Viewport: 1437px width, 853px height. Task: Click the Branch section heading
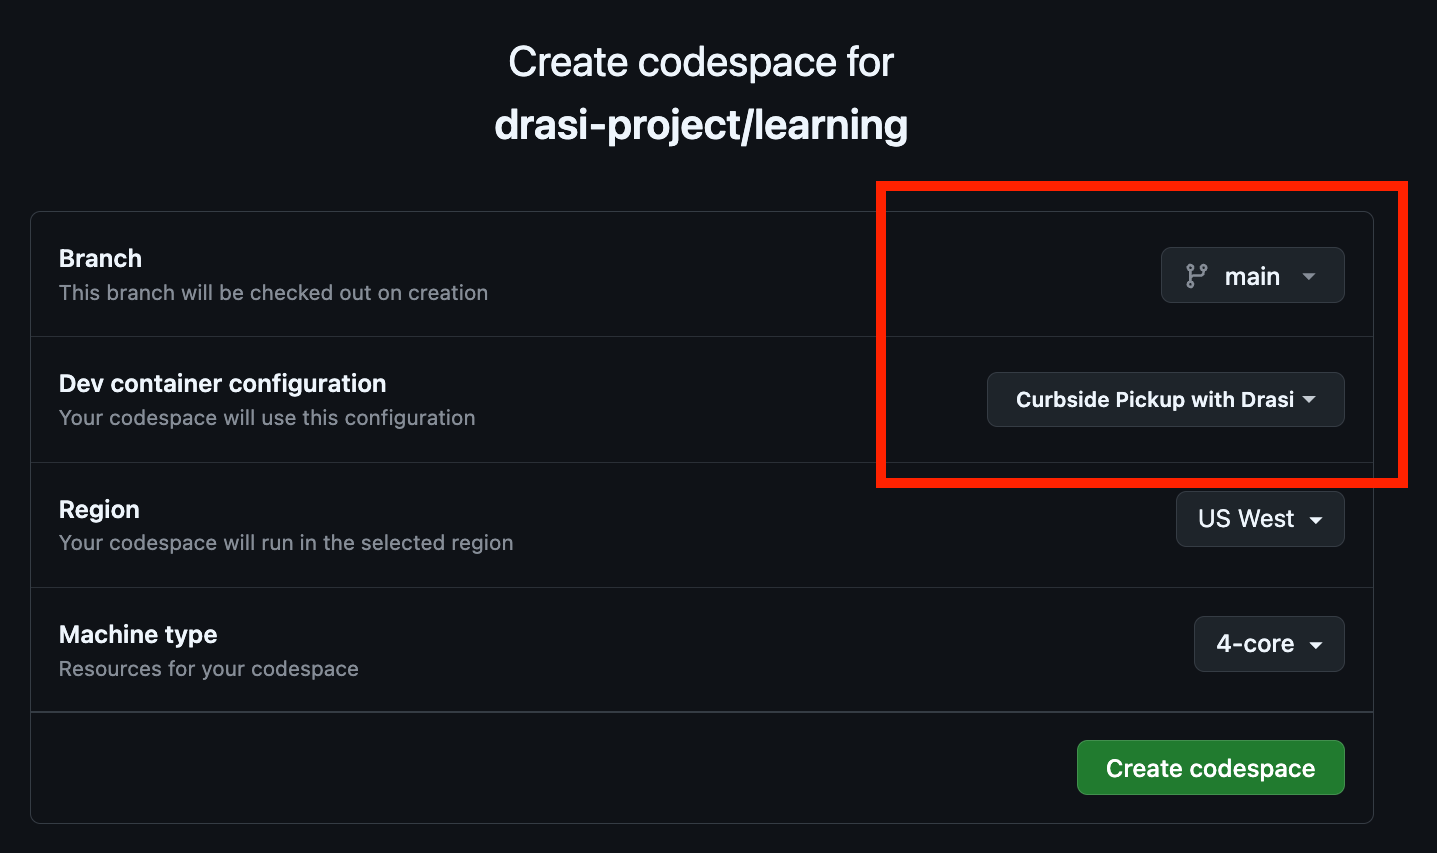100,258
